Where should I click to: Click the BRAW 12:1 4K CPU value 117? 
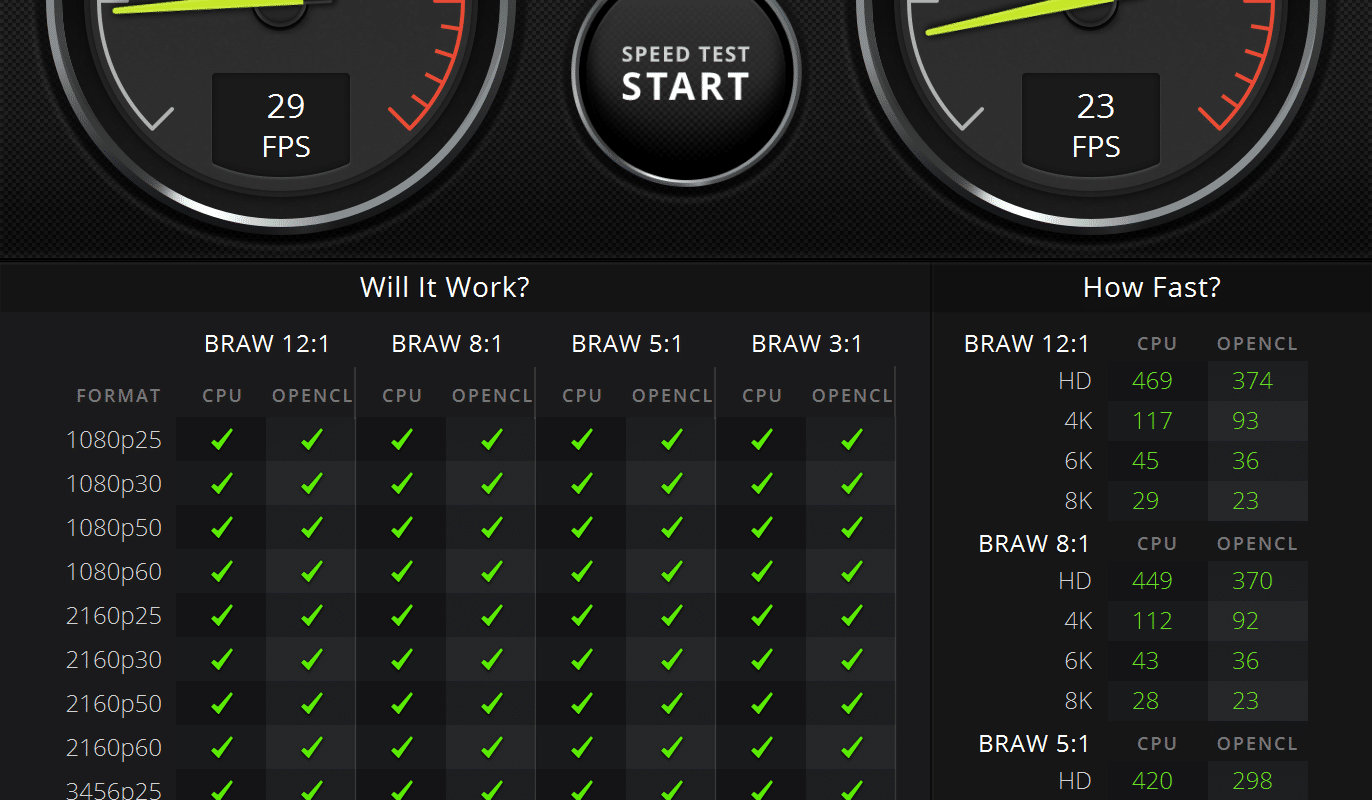tap(1152, 421)
